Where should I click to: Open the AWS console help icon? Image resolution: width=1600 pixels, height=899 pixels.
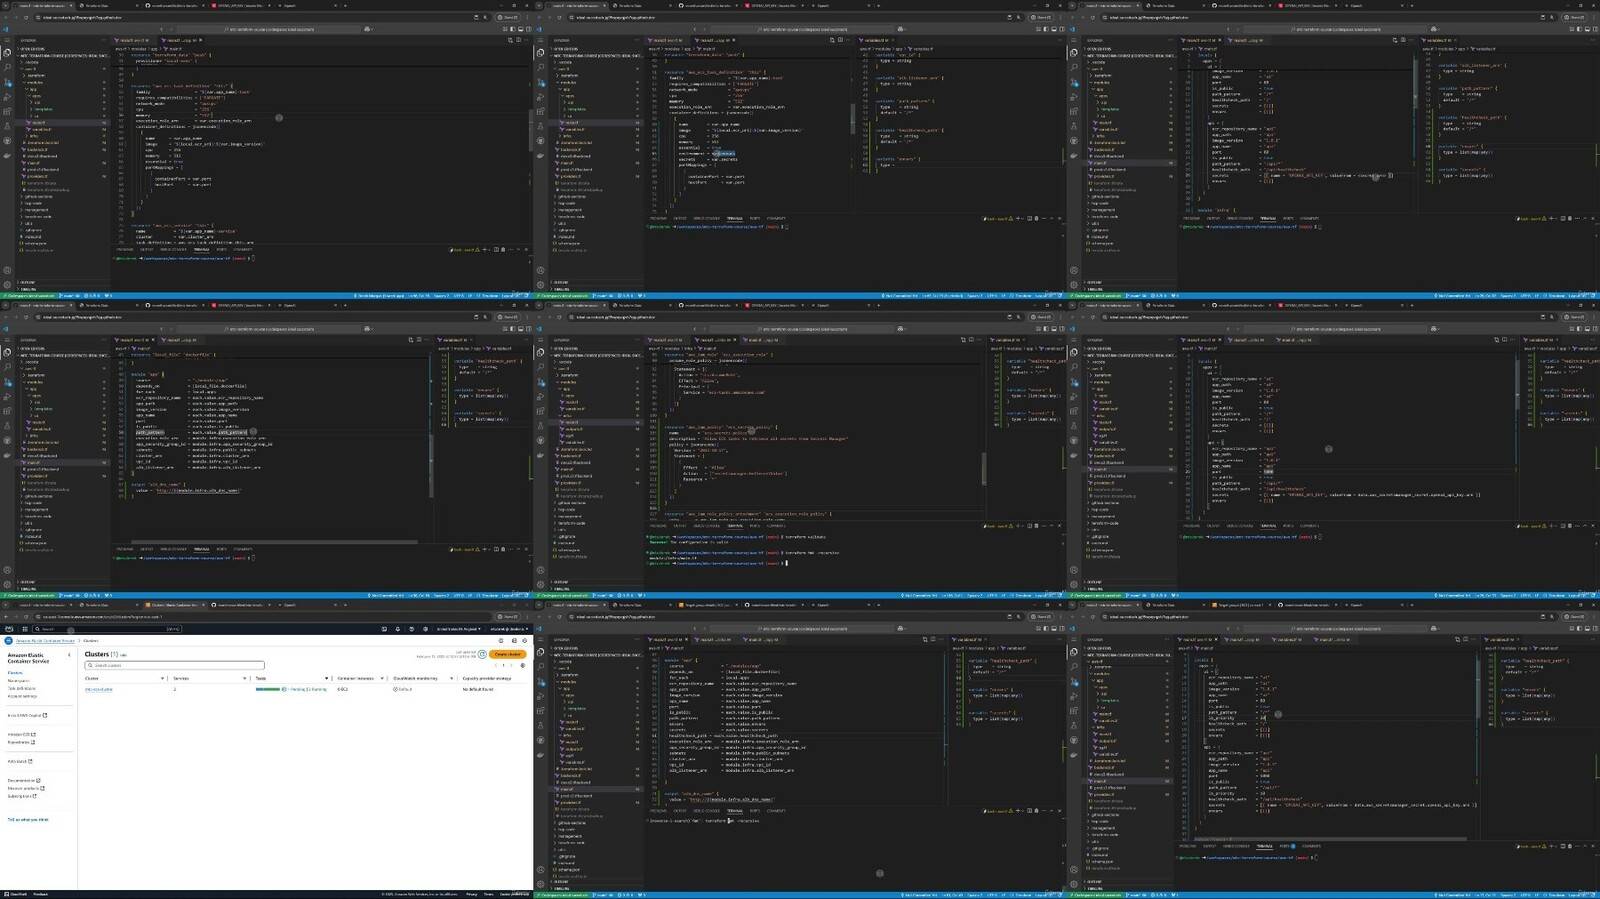click(410, 629)
